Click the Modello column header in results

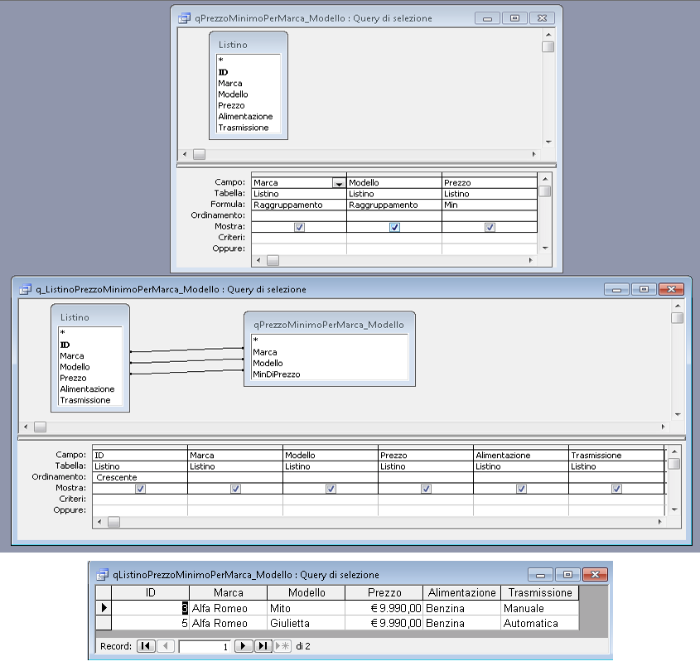click(x=306, y=593)
